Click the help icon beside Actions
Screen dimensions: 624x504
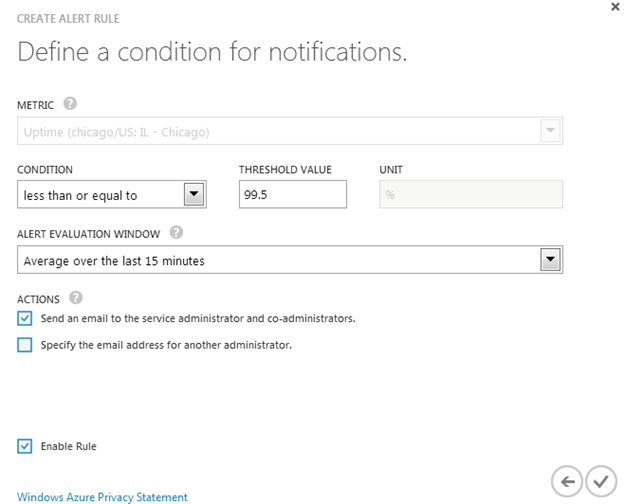pos(77,298)
